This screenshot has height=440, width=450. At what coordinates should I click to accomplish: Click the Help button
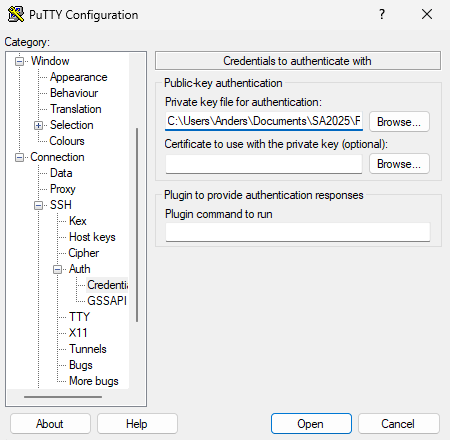[137, 424]
